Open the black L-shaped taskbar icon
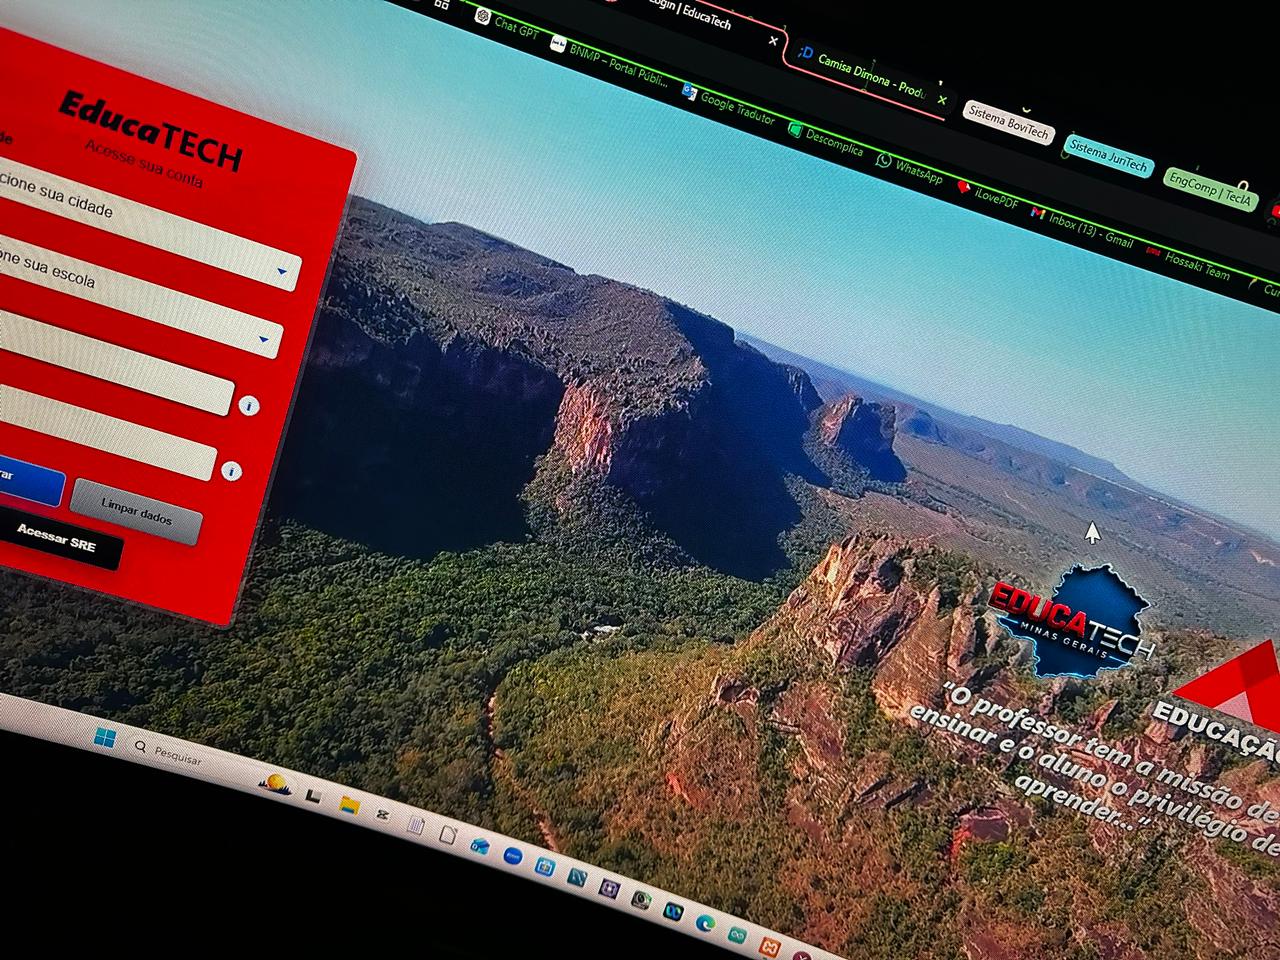The width and height of the screenshot is (1280, 960). [313, 796]
